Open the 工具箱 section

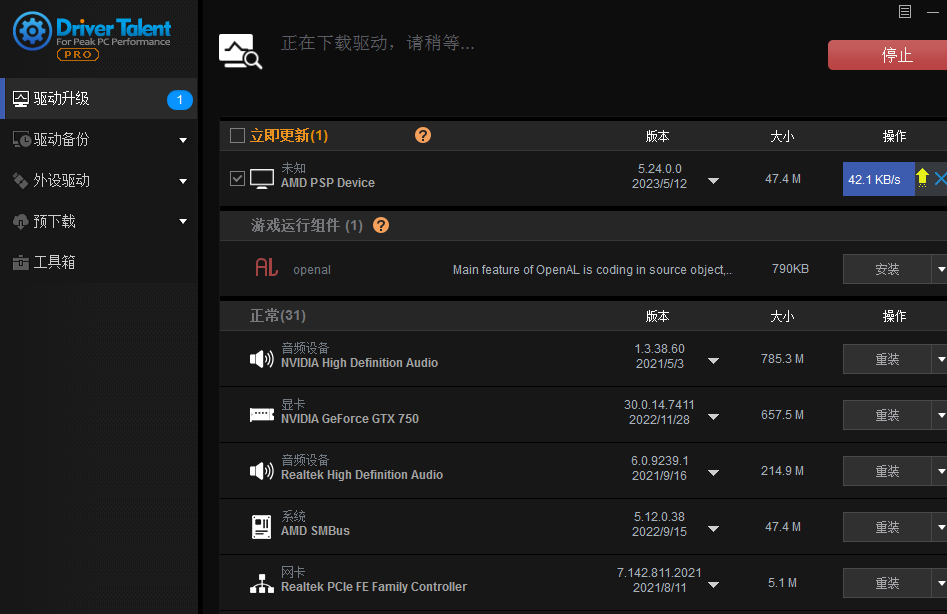(99, 263)
